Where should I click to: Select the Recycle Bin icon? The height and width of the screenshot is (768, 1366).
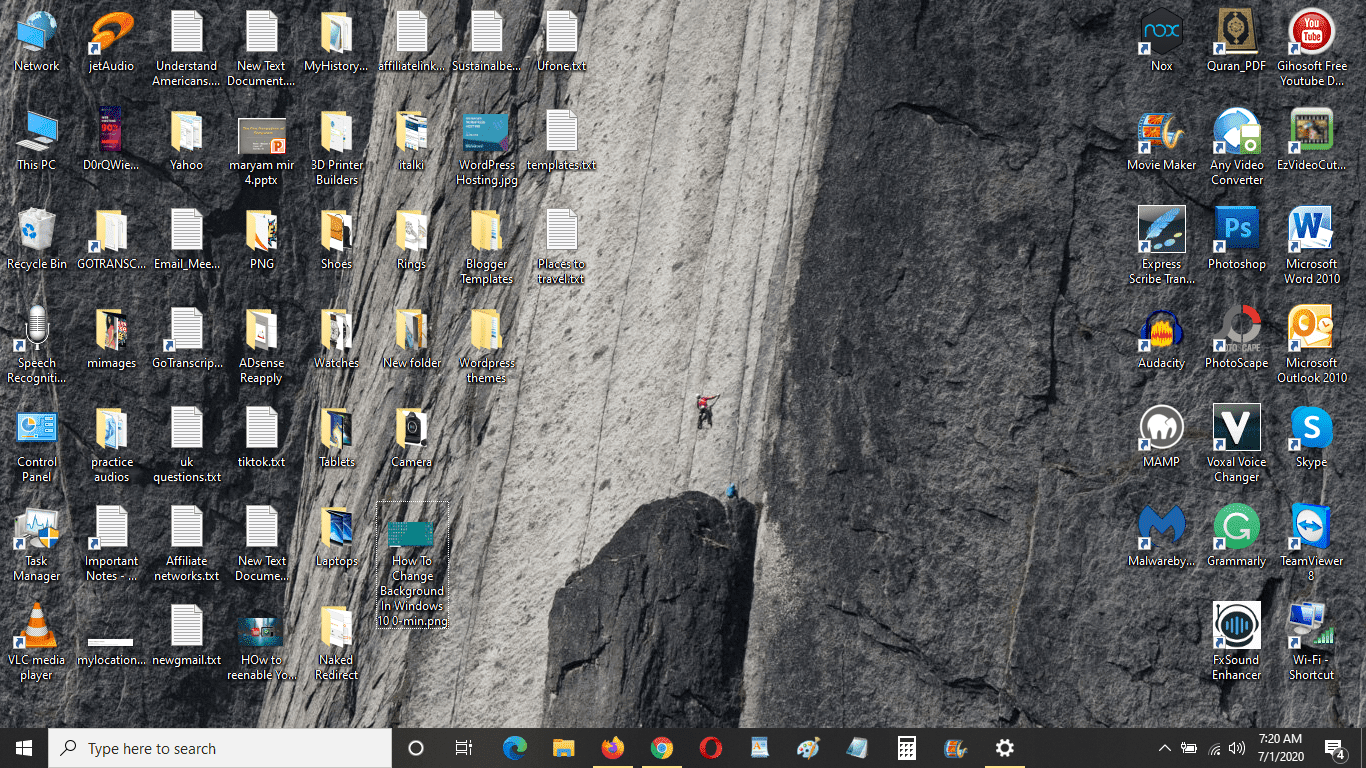[37, 239]
